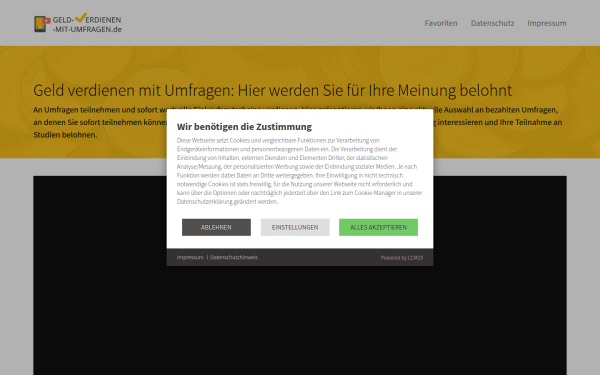This screenshot has width=600, height=375.
Task: Click the heading 'Wir benötigen die Zustimmung'
Action: (244, 126)
